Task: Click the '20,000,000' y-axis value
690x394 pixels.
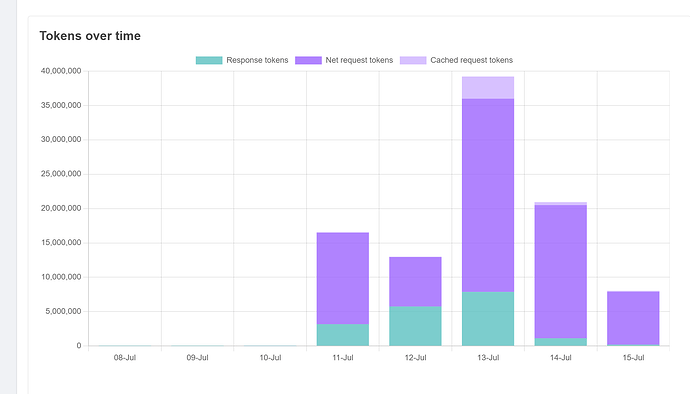Action: coord(61,208)
